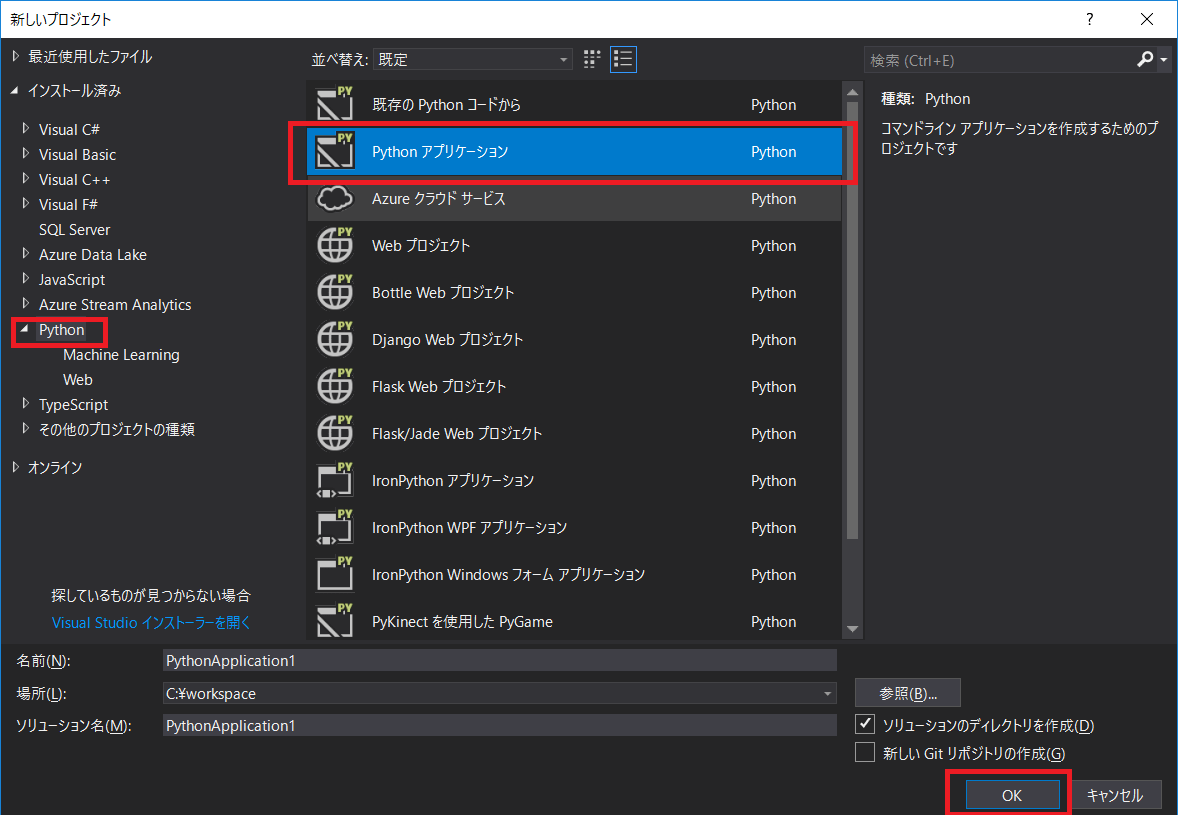Collapse the Python tree node
The height and width of the screenshot is (815, 1178).
pyautogui.click(x=25, y=330)
